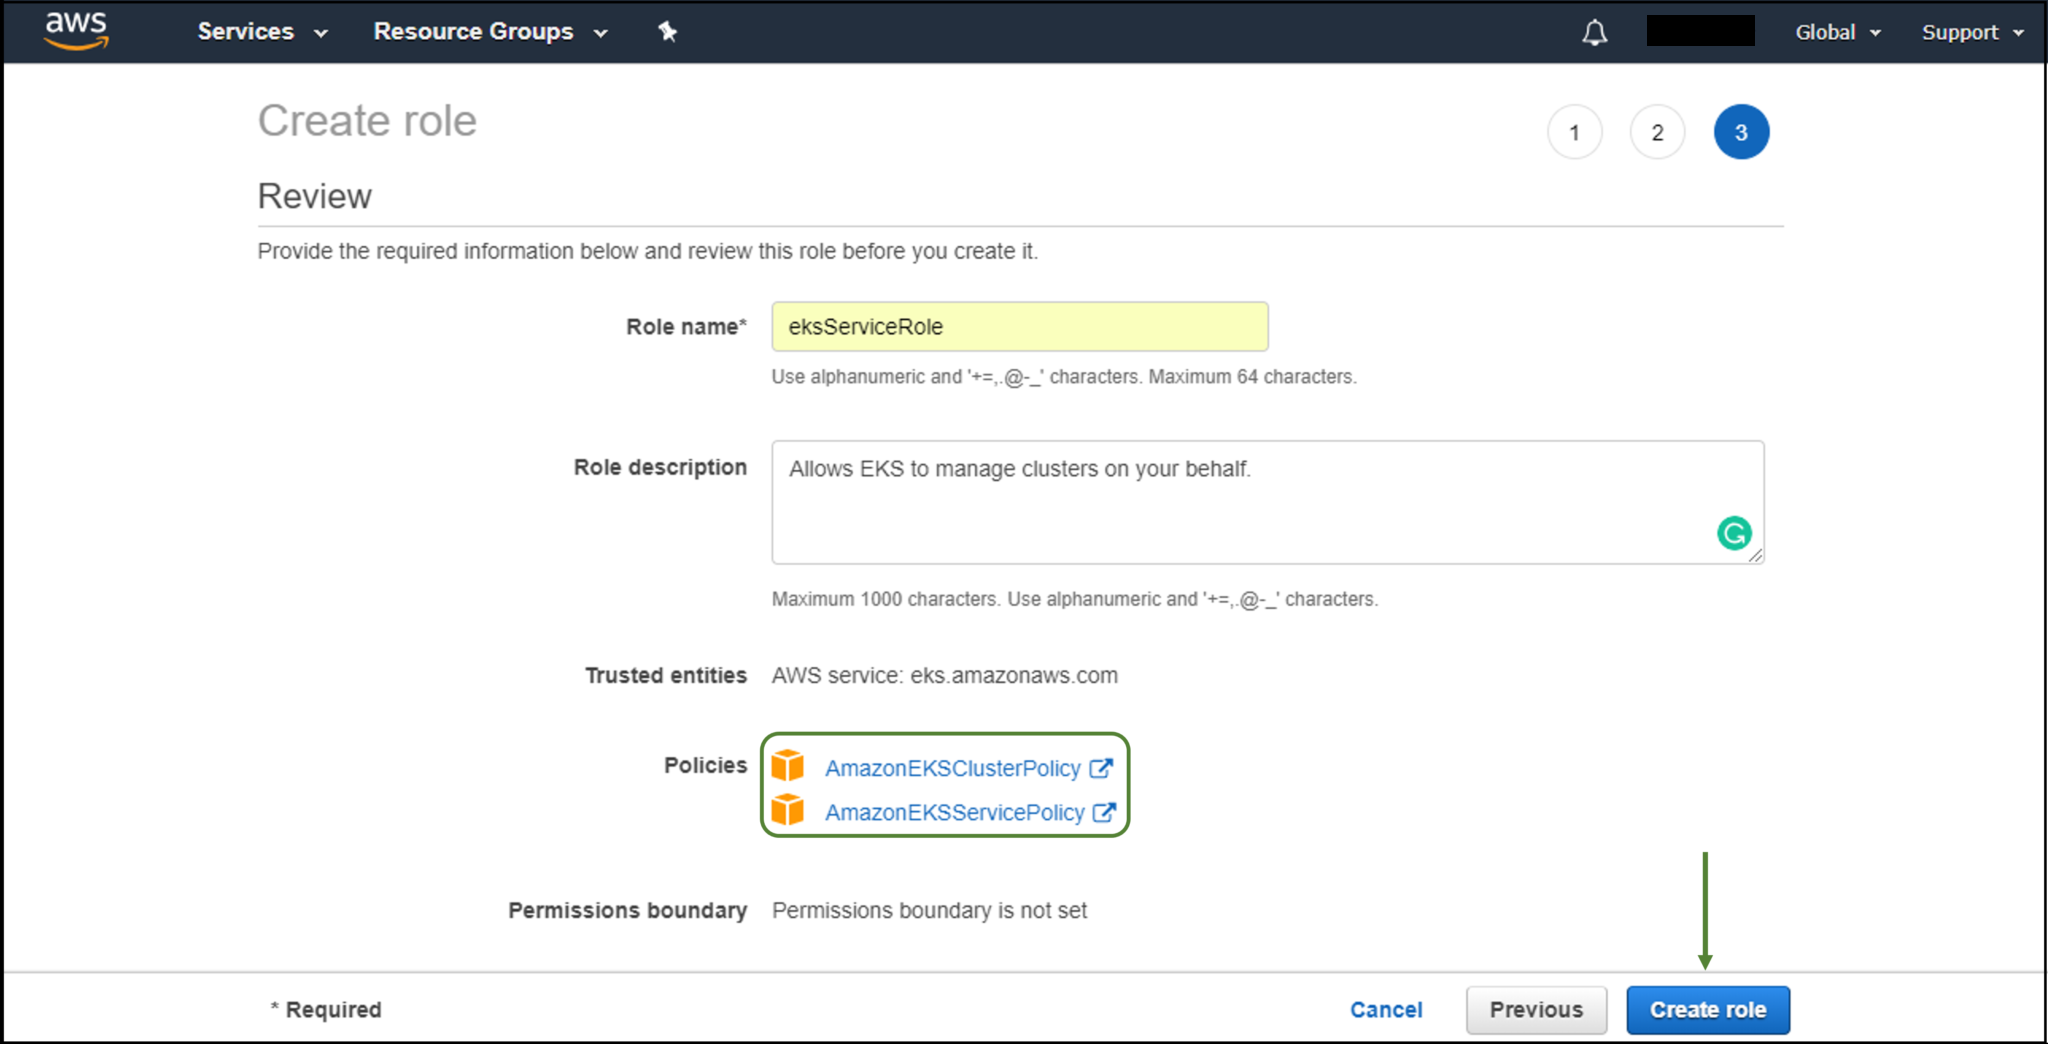
Task: Open the Grammarly icon in description box
Action: (1734, 533)
